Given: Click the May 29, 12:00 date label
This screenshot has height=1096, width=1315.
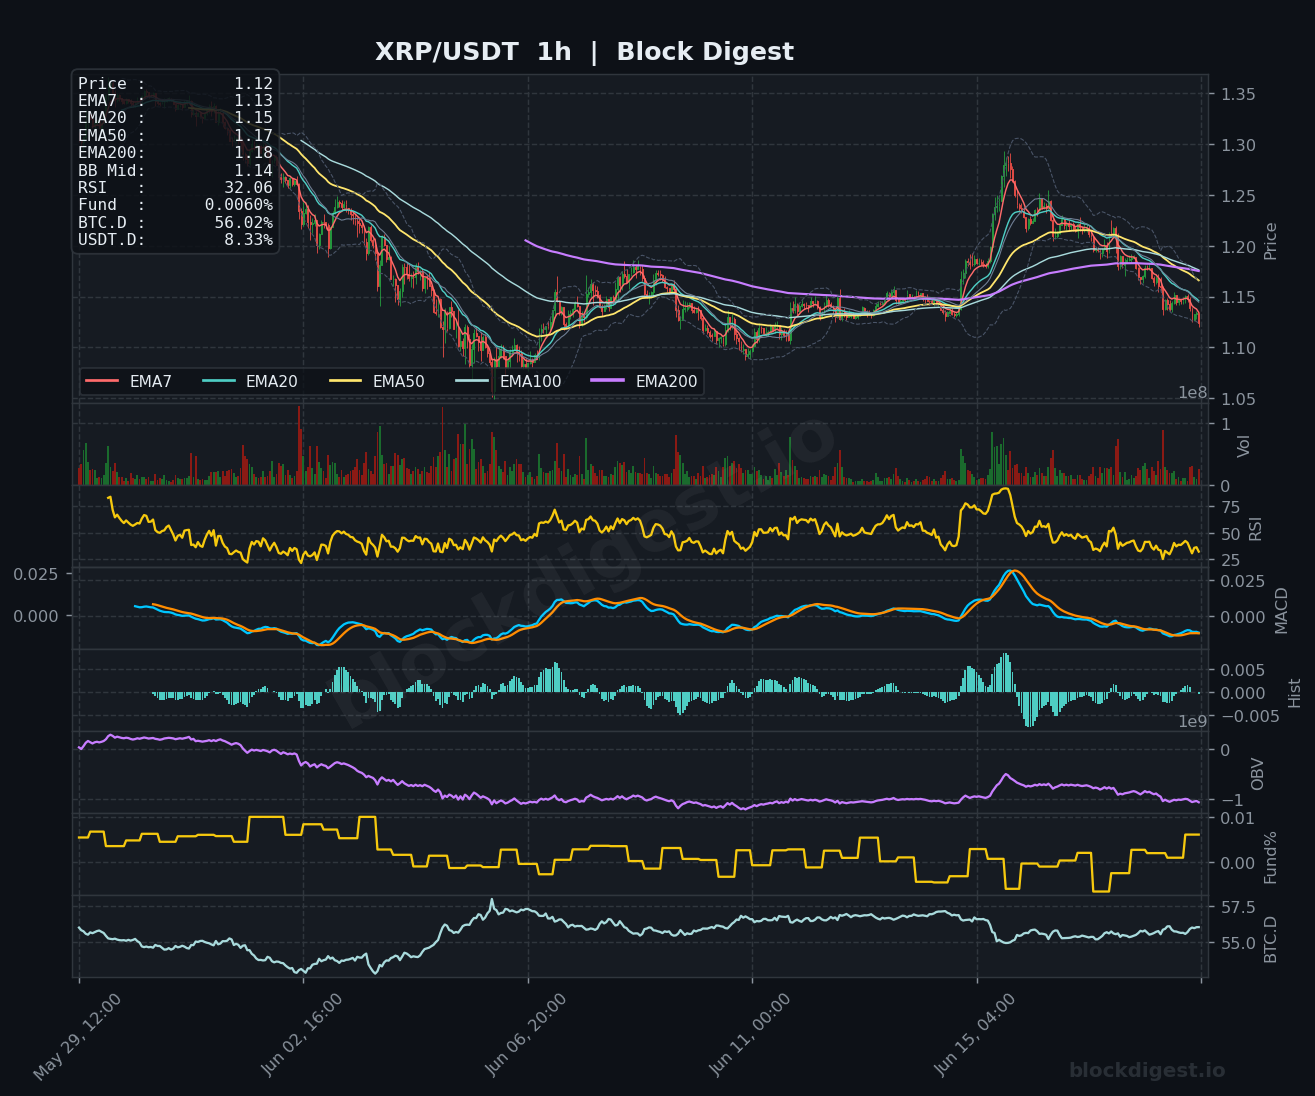Looking at the screenshot, I should [78, 1037].
